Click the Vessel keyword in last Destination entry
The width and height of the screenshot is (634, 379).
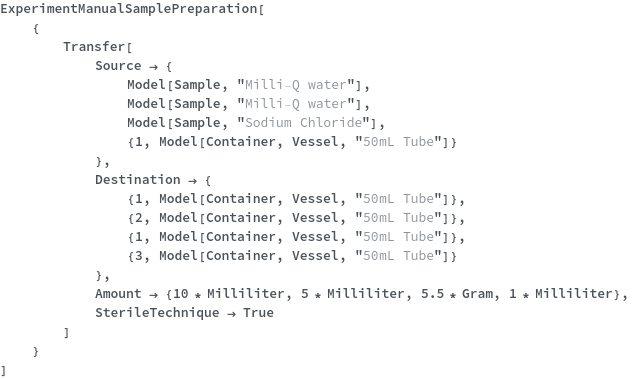315,256
